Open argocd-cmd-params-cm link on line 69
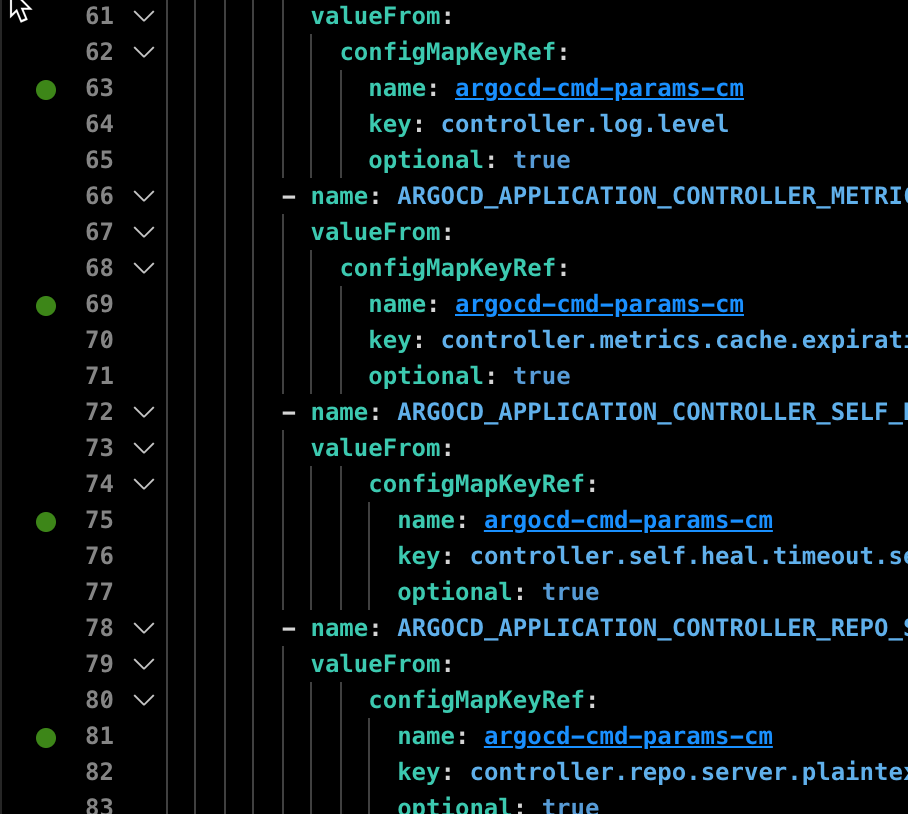The width and height of the screenshot is (908, 814). coord(599,305)
